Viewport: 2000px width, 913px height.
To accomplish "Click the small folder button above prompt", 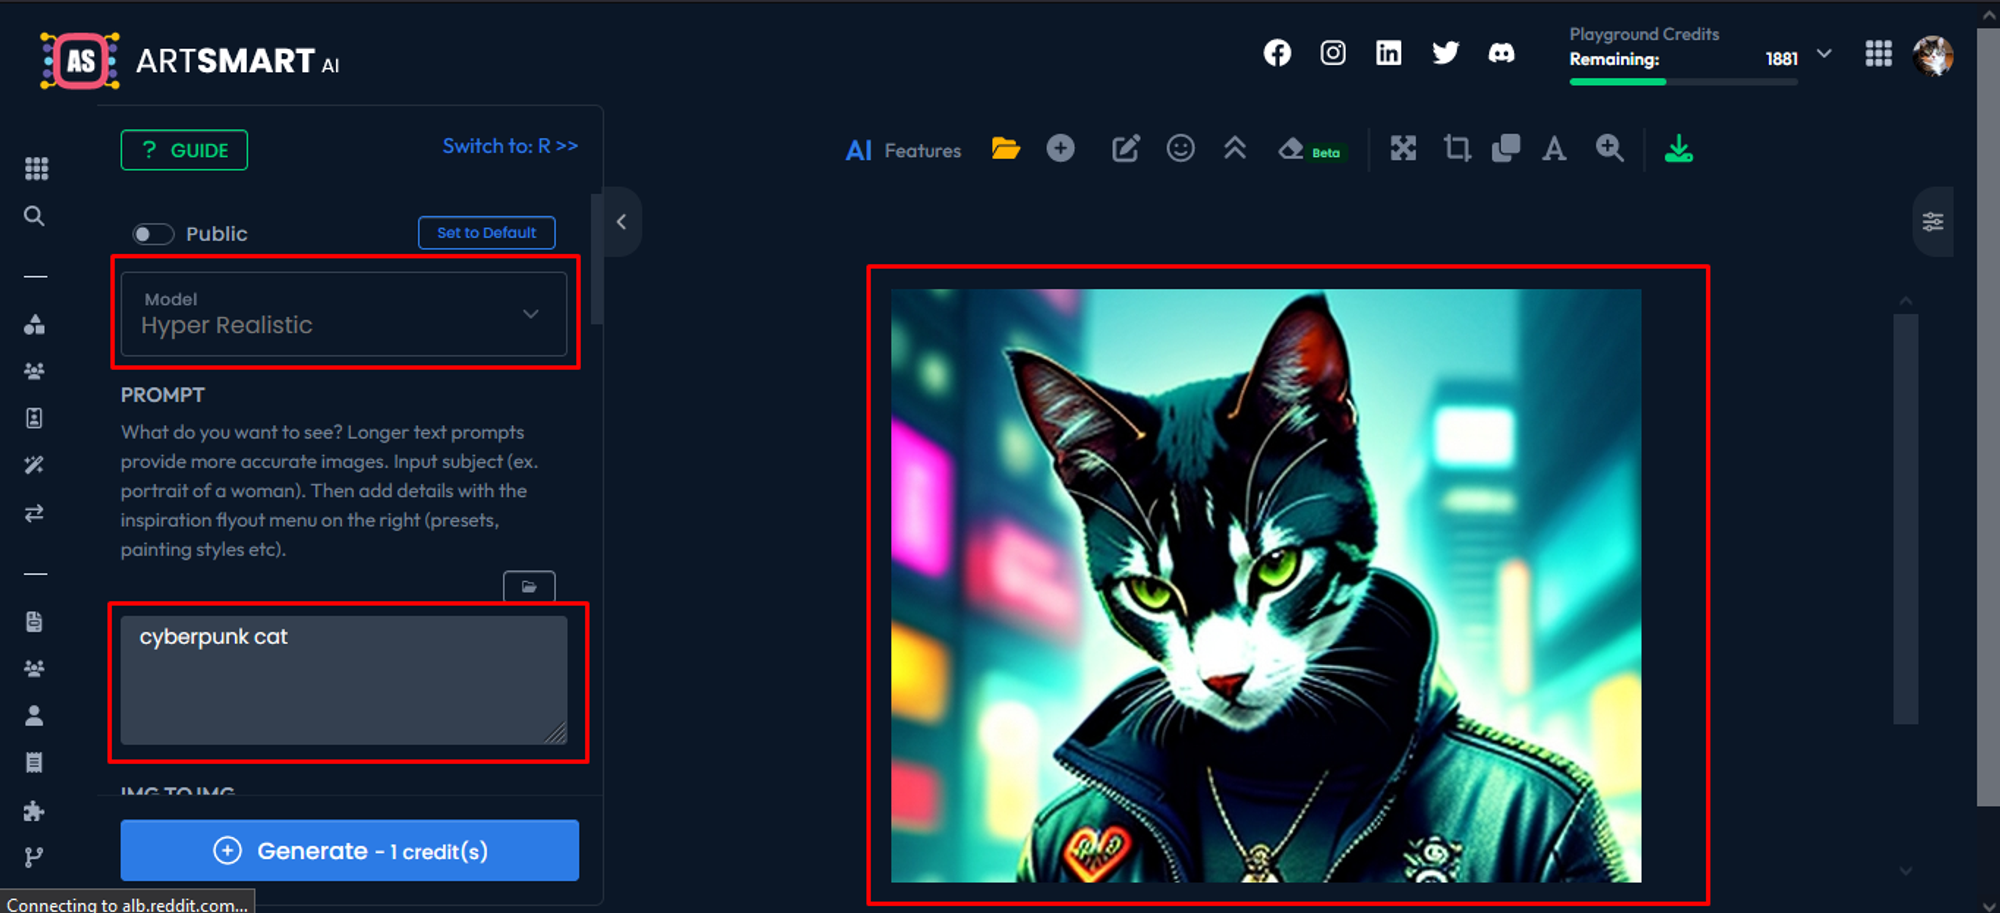I will pos(529,587).
